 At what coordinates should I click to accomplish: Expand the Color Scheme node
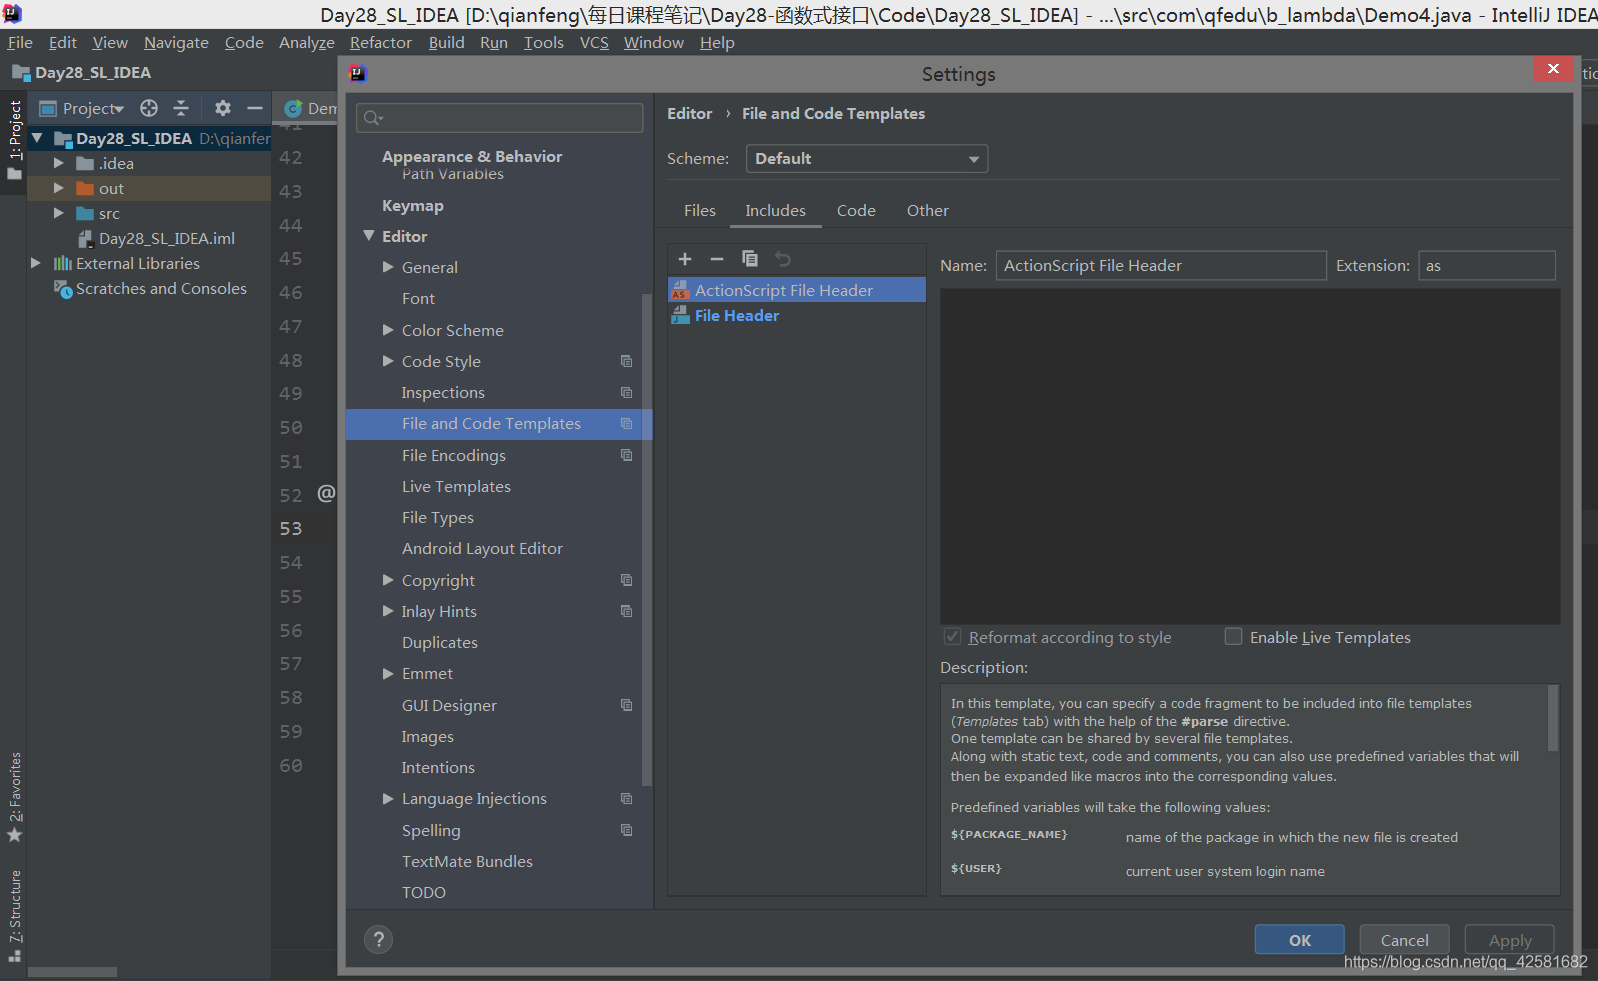pyautogui.click(x=388, y=330)
